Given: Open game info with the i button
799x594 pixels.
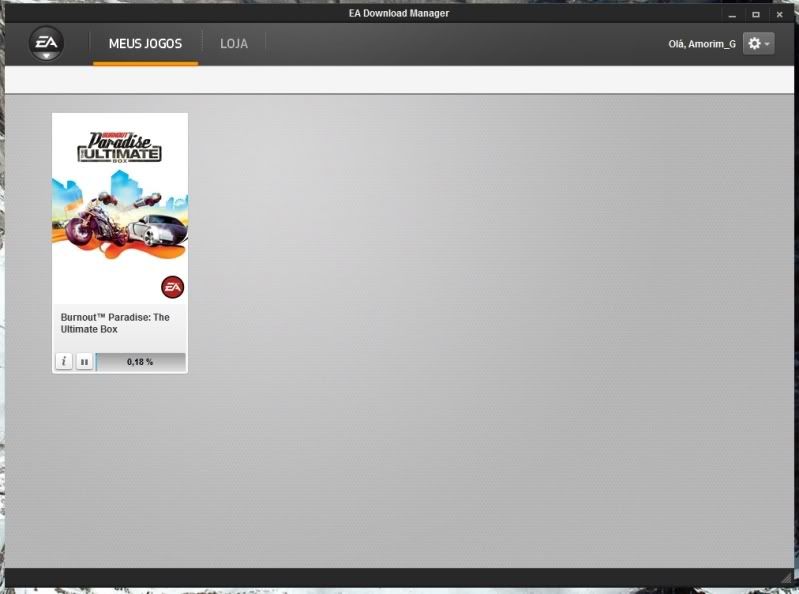Looking at the screenshot, I should tap(64, 361).
